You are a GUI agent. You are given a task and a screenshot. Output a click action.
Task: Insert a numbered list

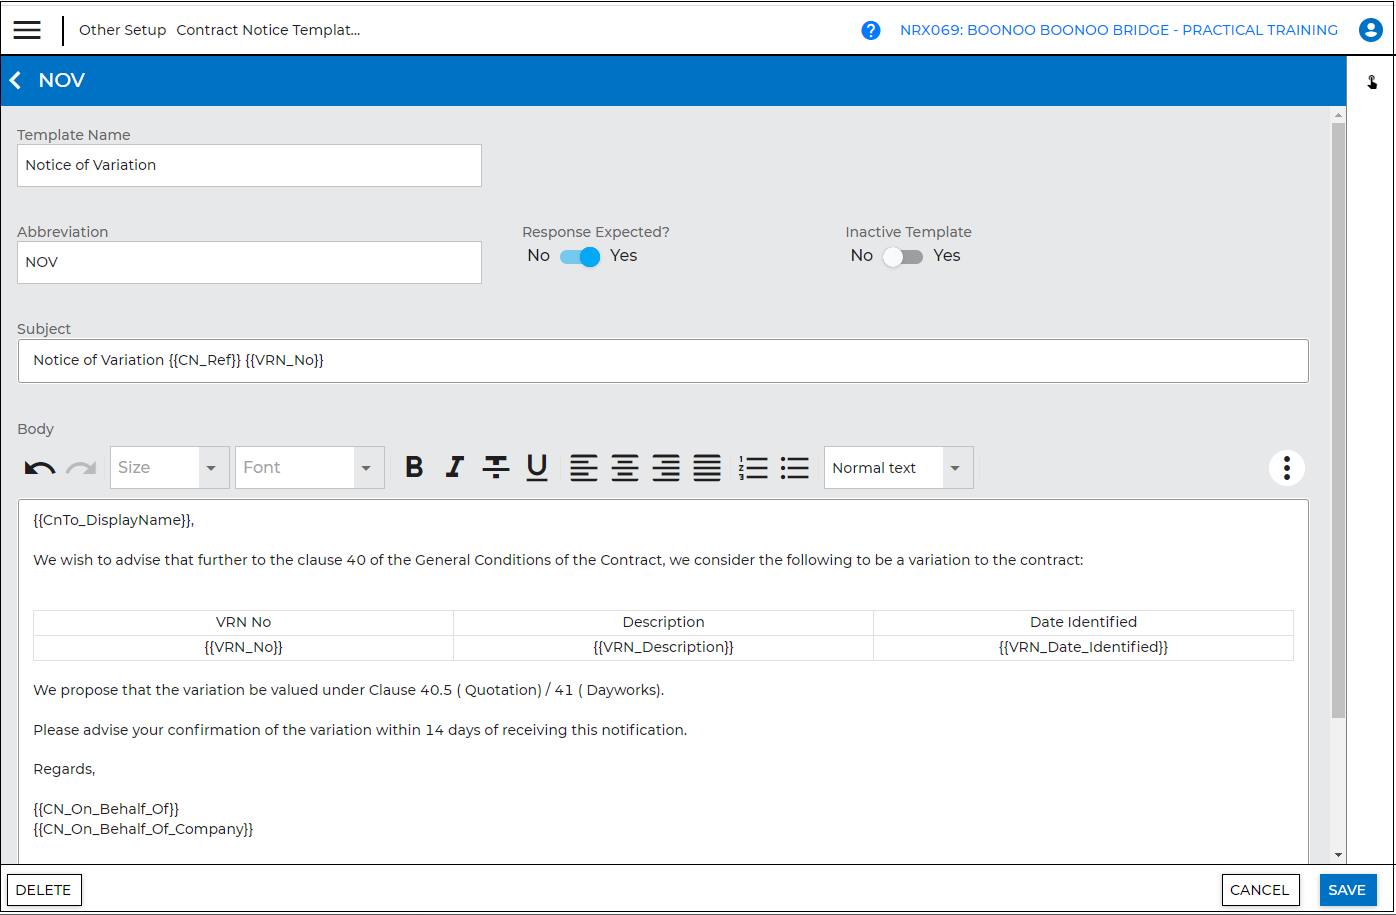pyautogui.click(x=753, y=467)
